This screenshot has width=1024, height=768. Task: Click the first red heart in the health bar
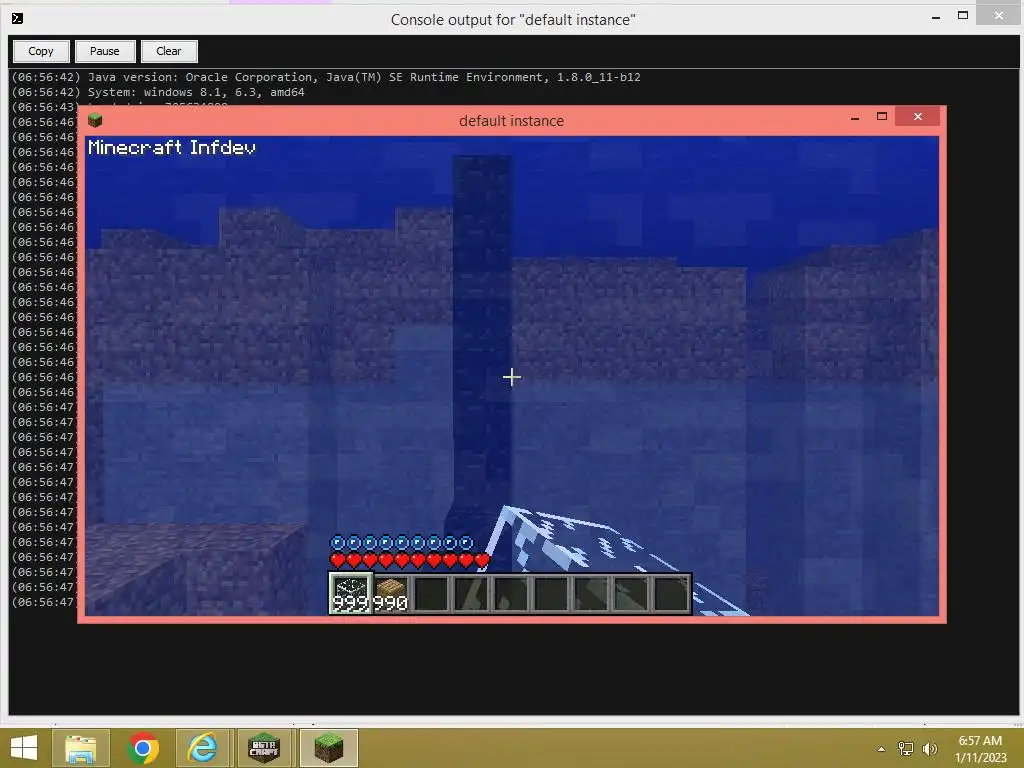tap(338, 560)
